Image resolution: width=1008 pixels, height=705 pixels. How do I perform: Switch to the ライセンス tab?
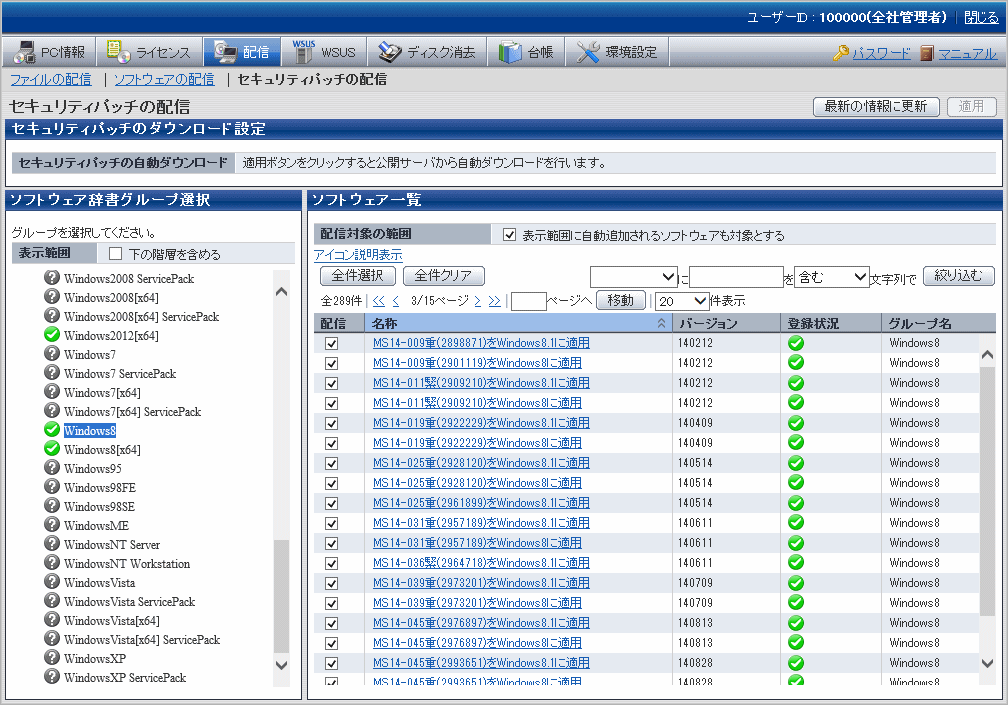[x=148, y=52]
